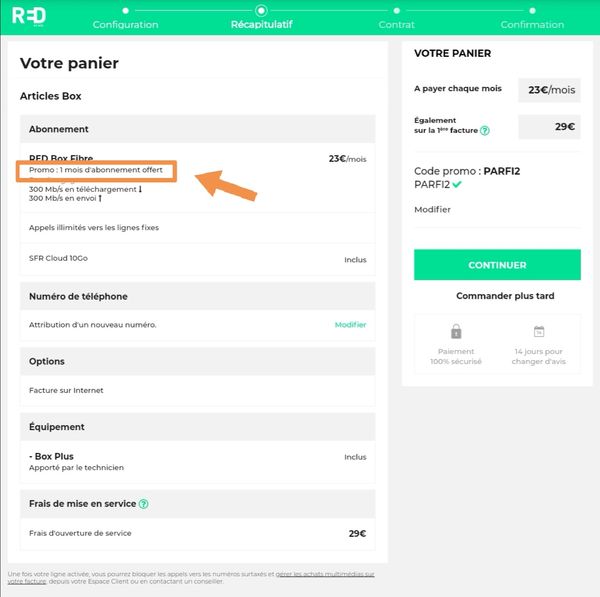600x597 pixels.
Task: Click the 14 jours calendar icon
Action: point(538,332)
